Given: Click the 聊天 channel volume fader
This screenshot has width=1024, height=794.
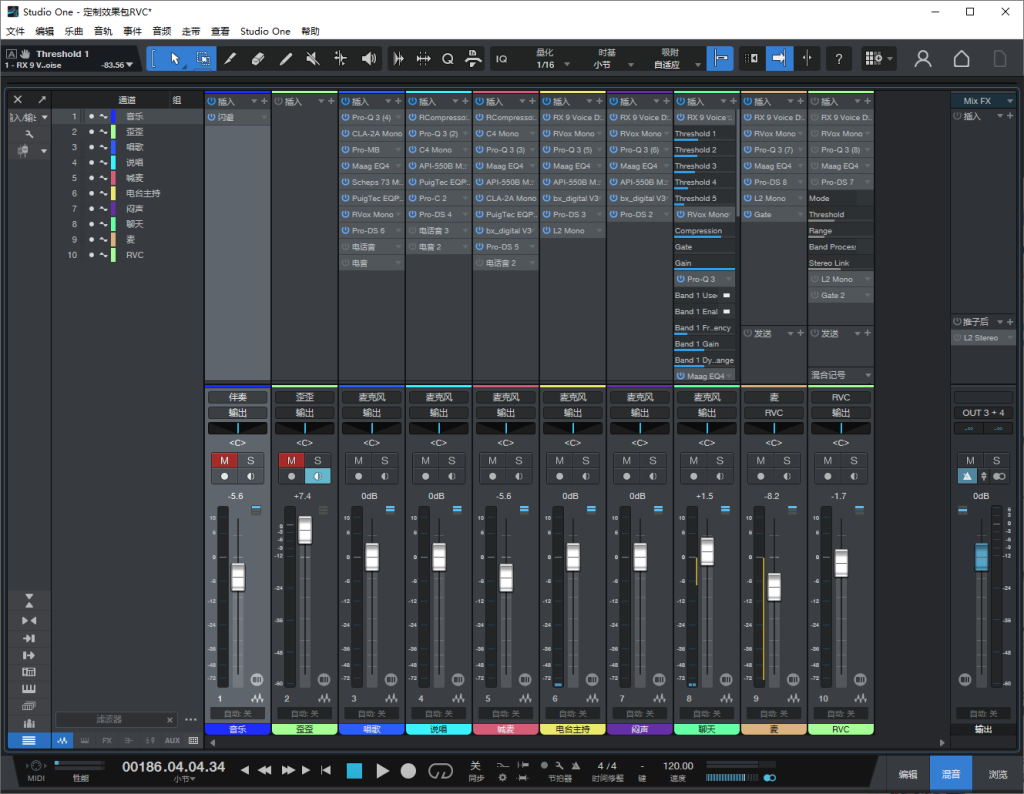Looking at the screenshot, I should click(x=707, y=550).
